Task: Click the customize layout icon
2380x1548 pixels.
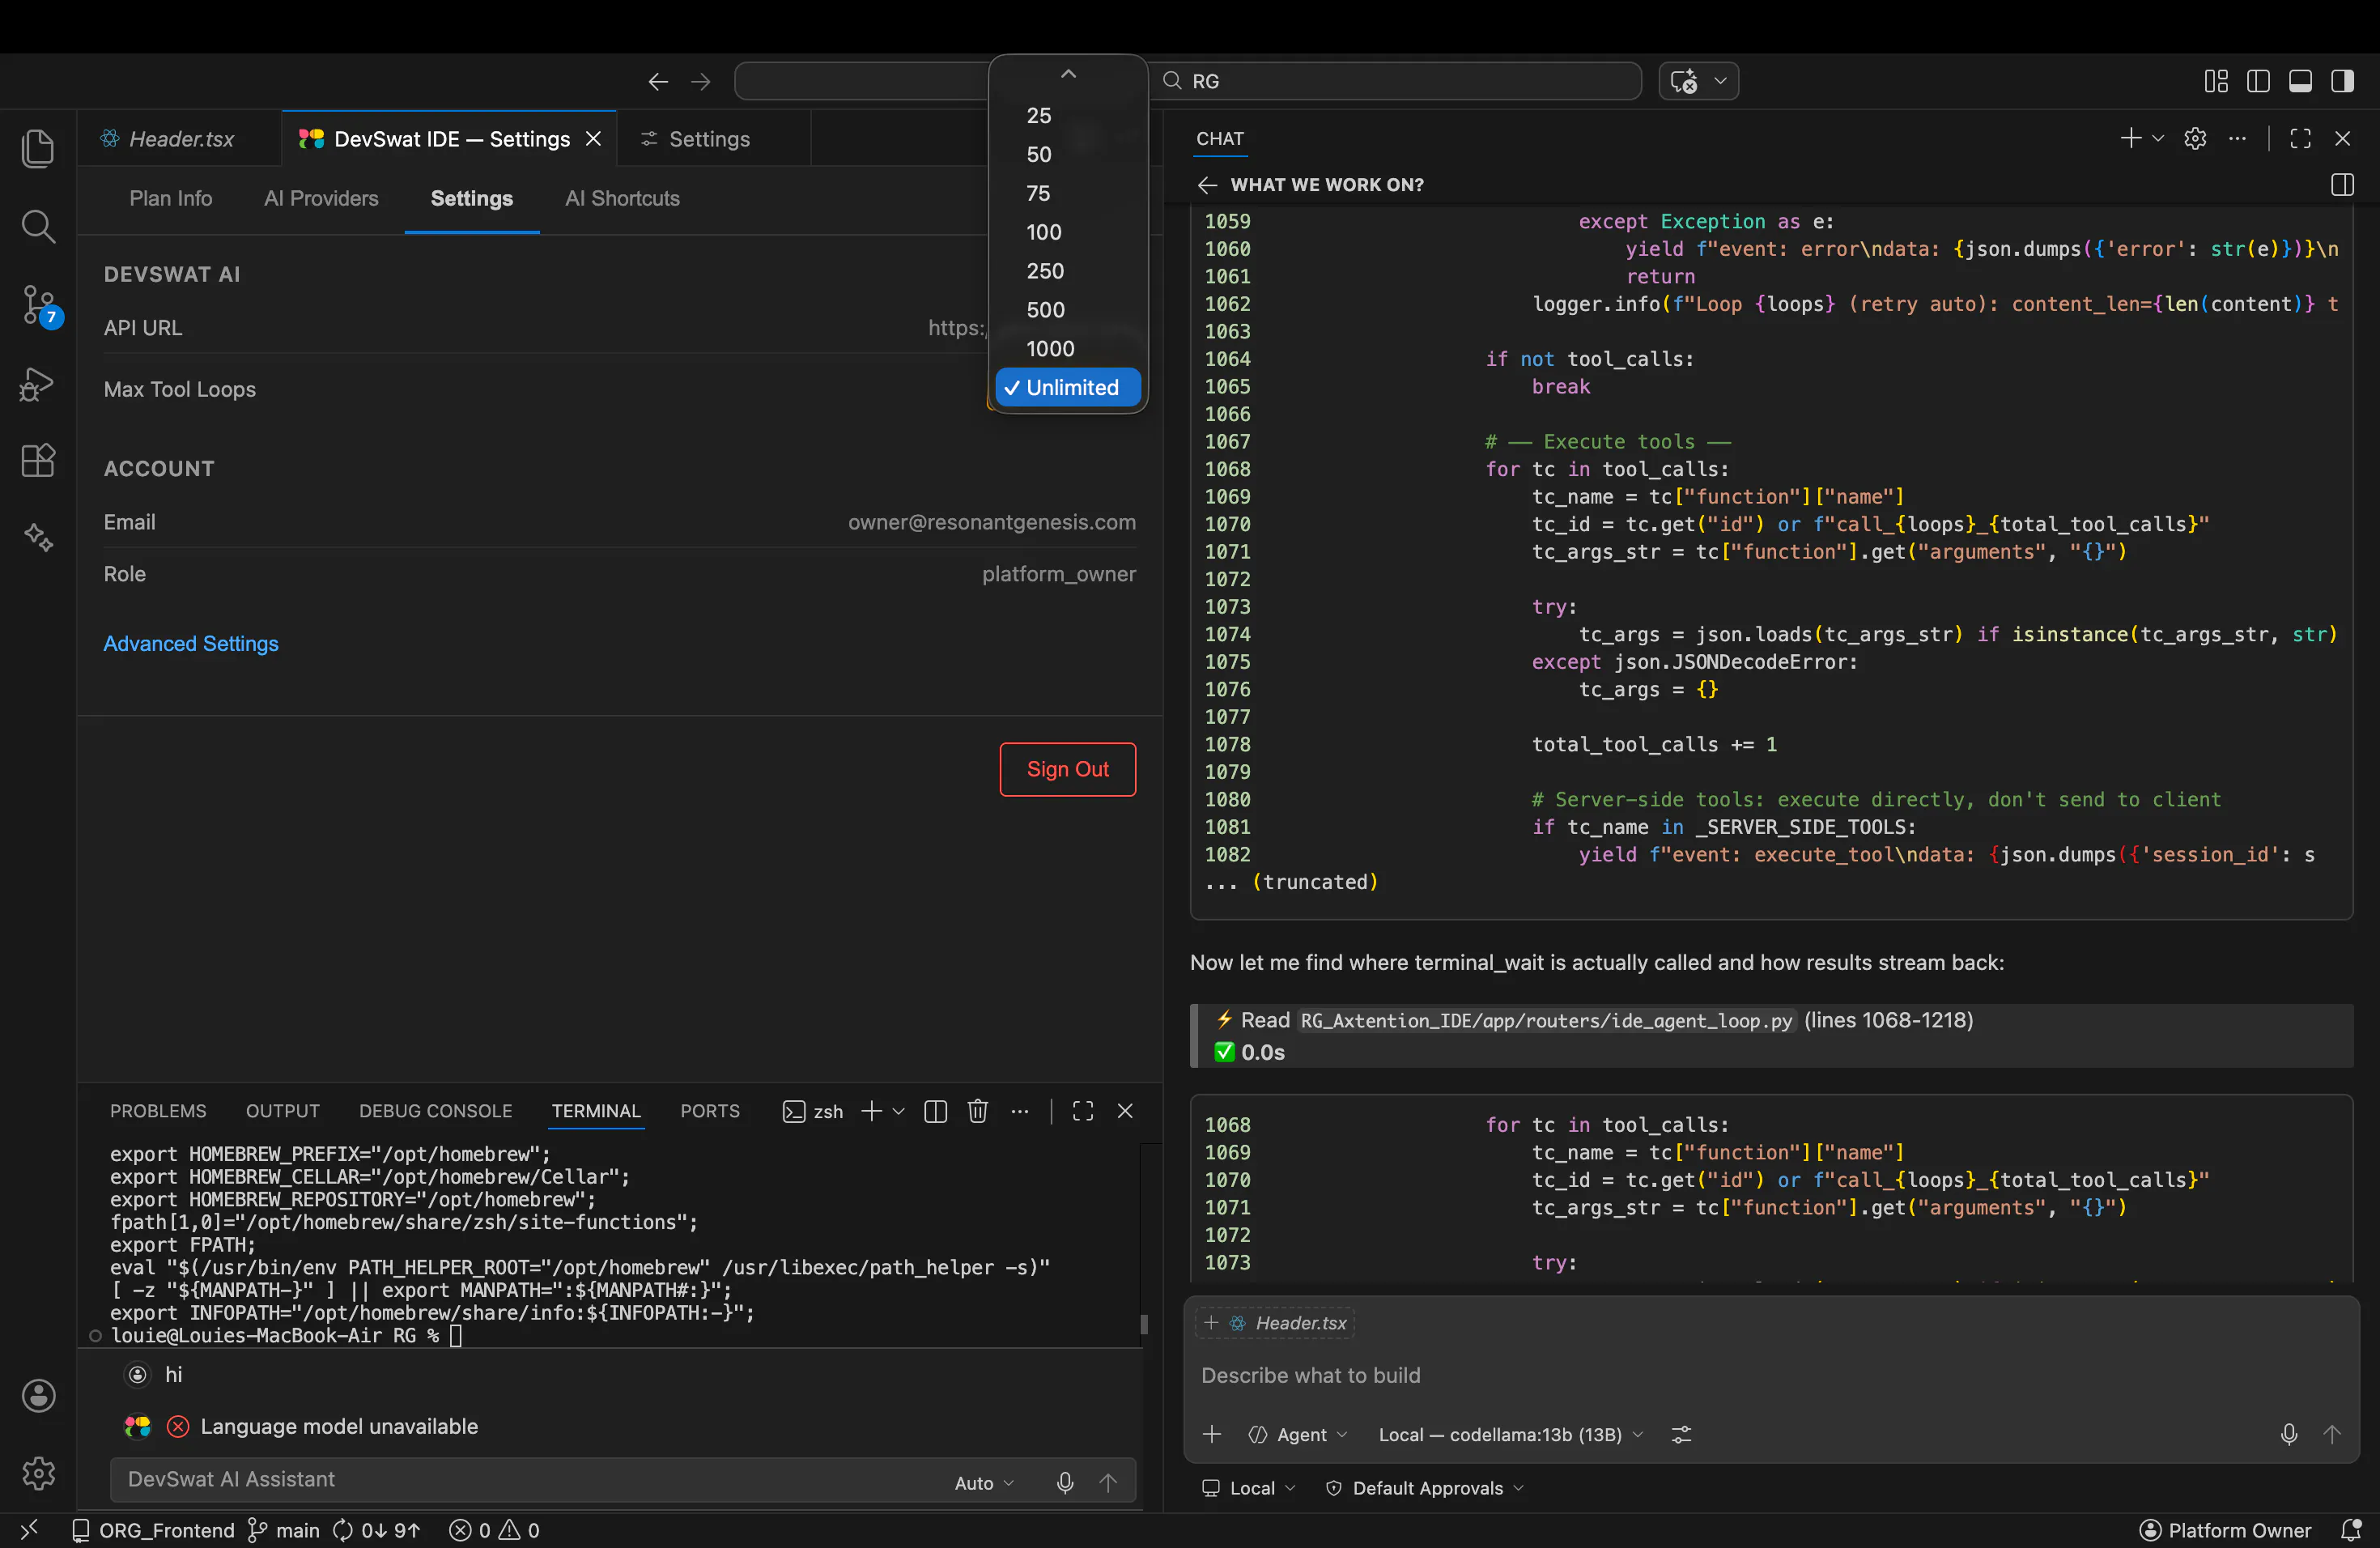Action: coord(2216,81)
